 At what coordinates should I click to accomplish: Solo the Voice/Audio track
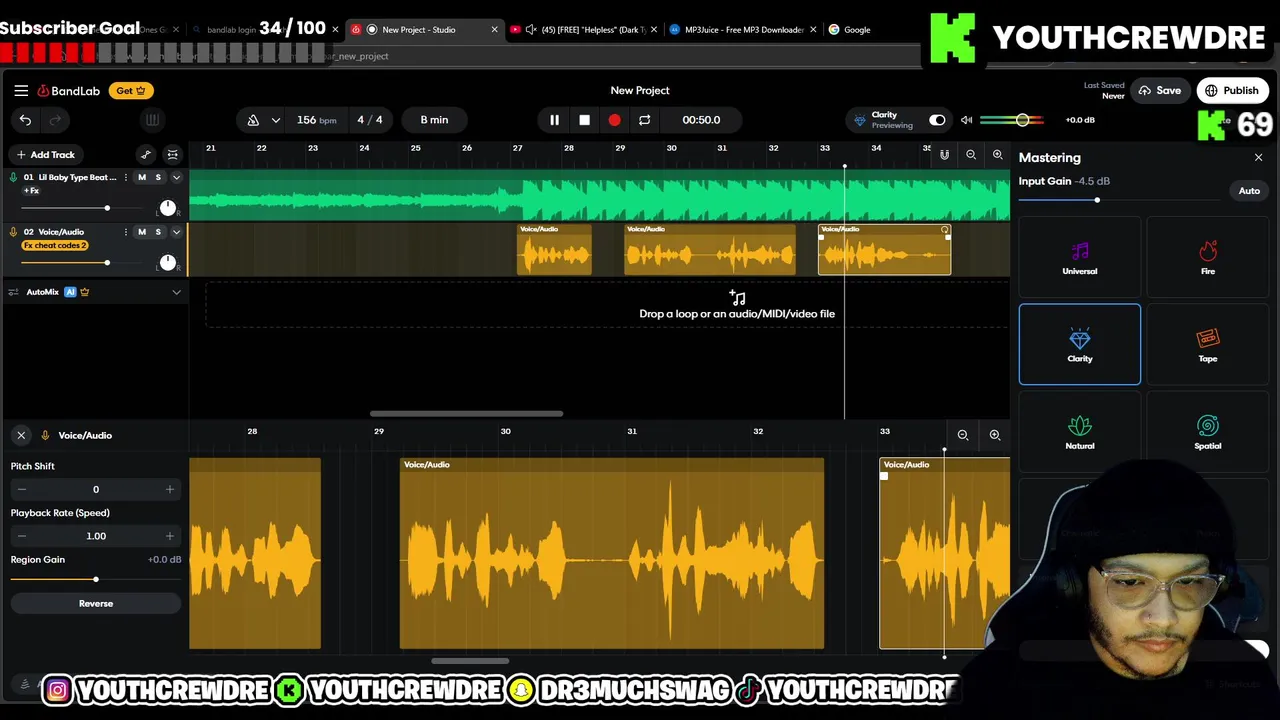(157, 232)
